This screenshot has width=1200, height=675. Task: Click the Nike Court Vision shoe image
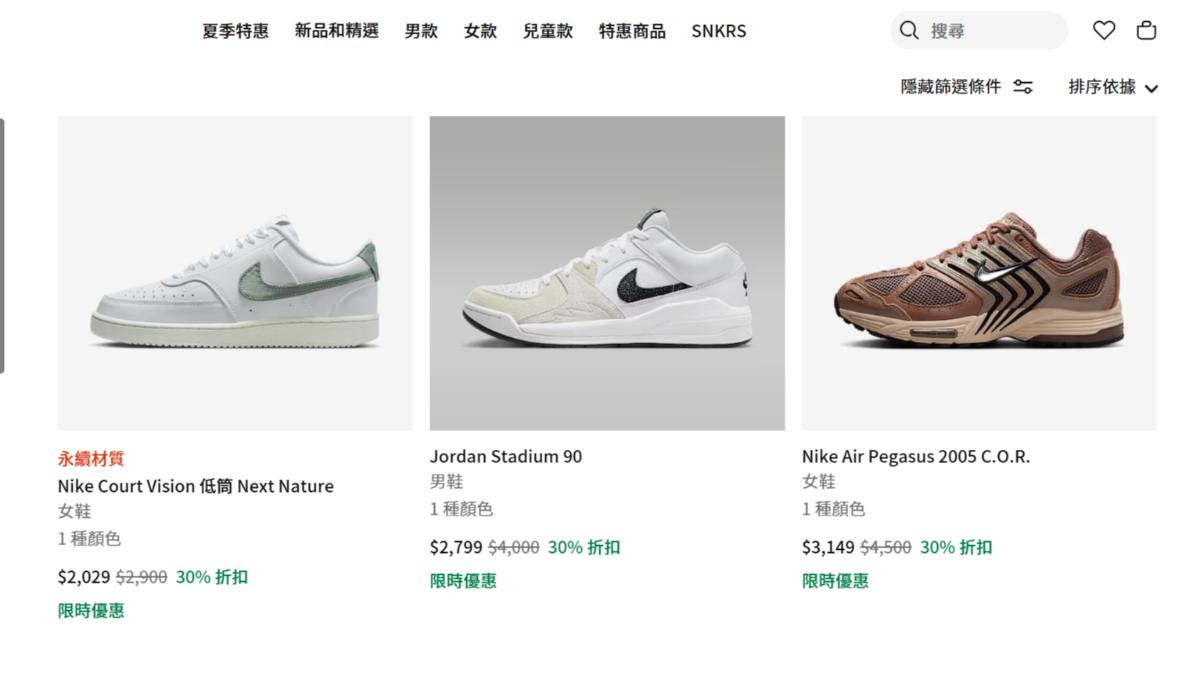pos(235,272)
